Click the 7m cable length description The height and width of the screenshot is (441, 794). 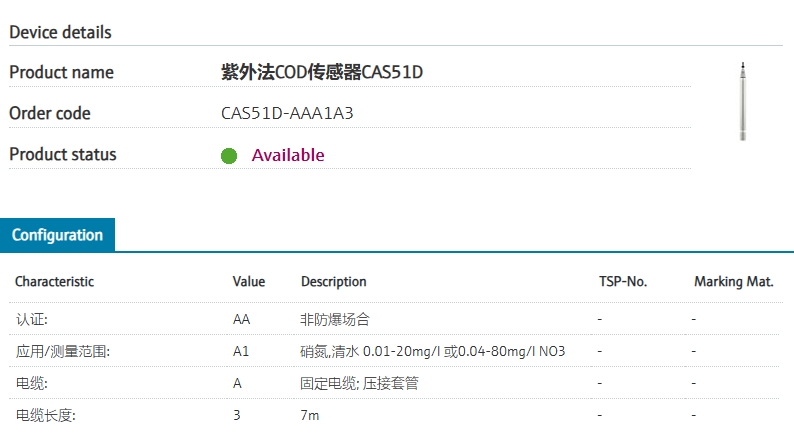click(x=310, y=415)
